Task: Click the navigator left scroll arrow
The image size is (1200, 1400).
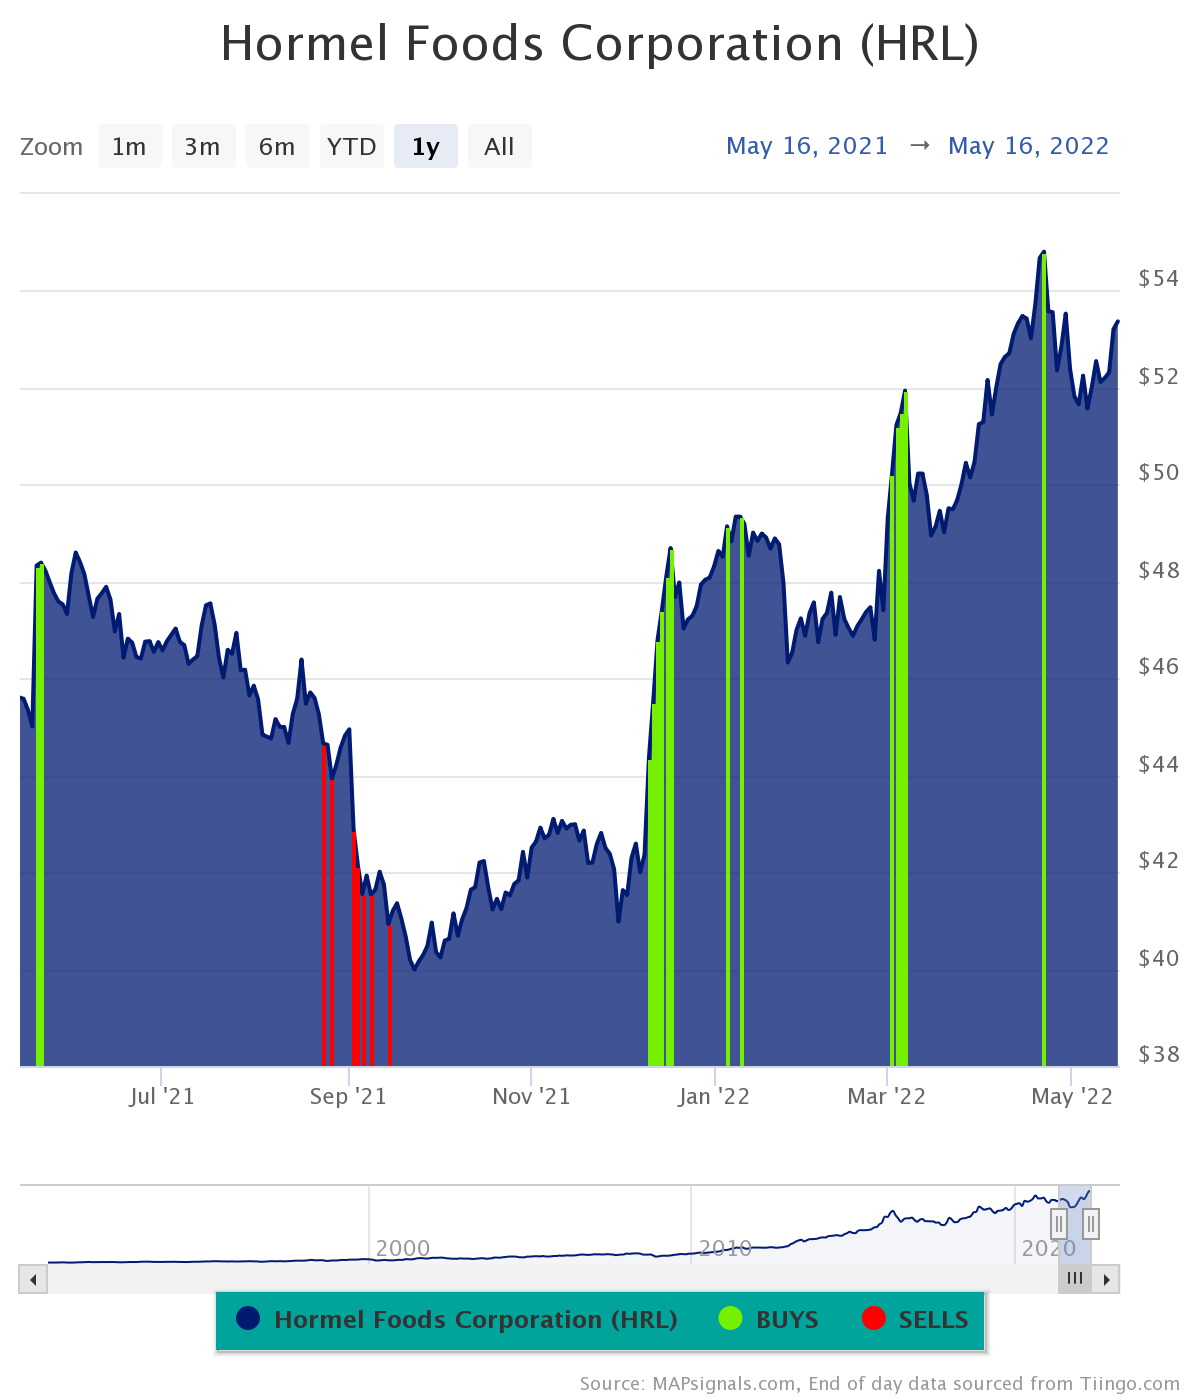Action: (x=33, y=1279)
